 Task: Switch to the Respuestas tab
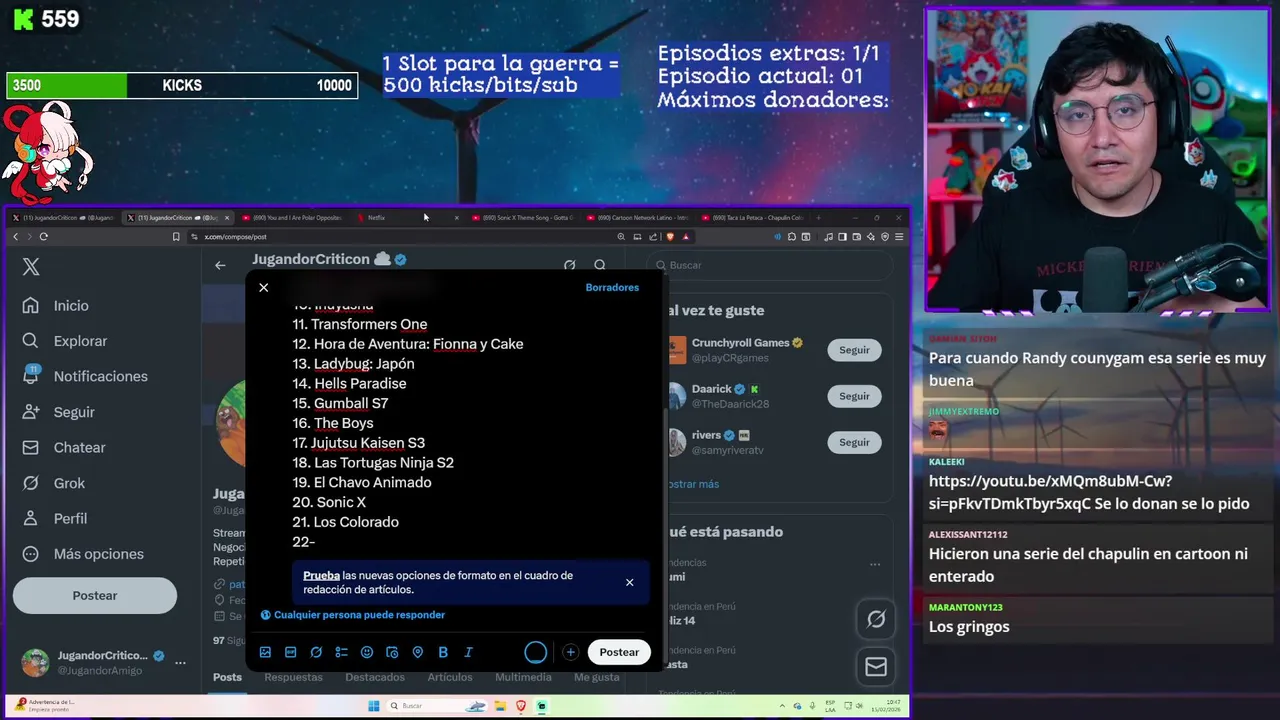(x=293, y=677)
